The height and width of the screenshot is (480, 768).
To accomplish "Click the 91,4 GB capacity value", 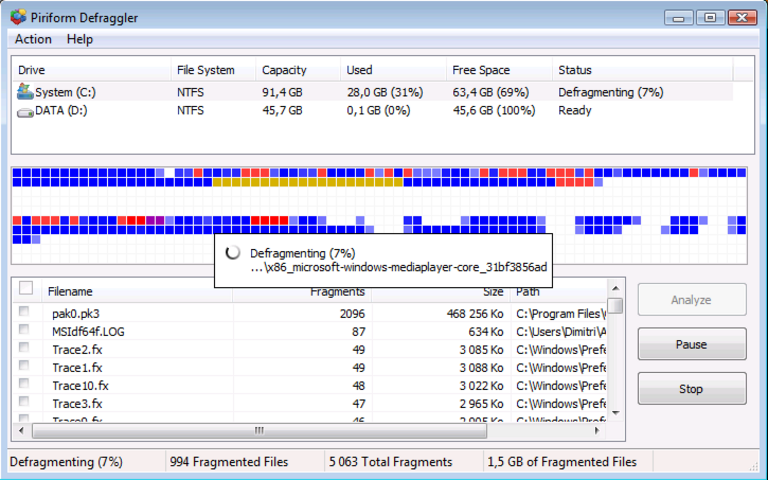I will (282, 93).
